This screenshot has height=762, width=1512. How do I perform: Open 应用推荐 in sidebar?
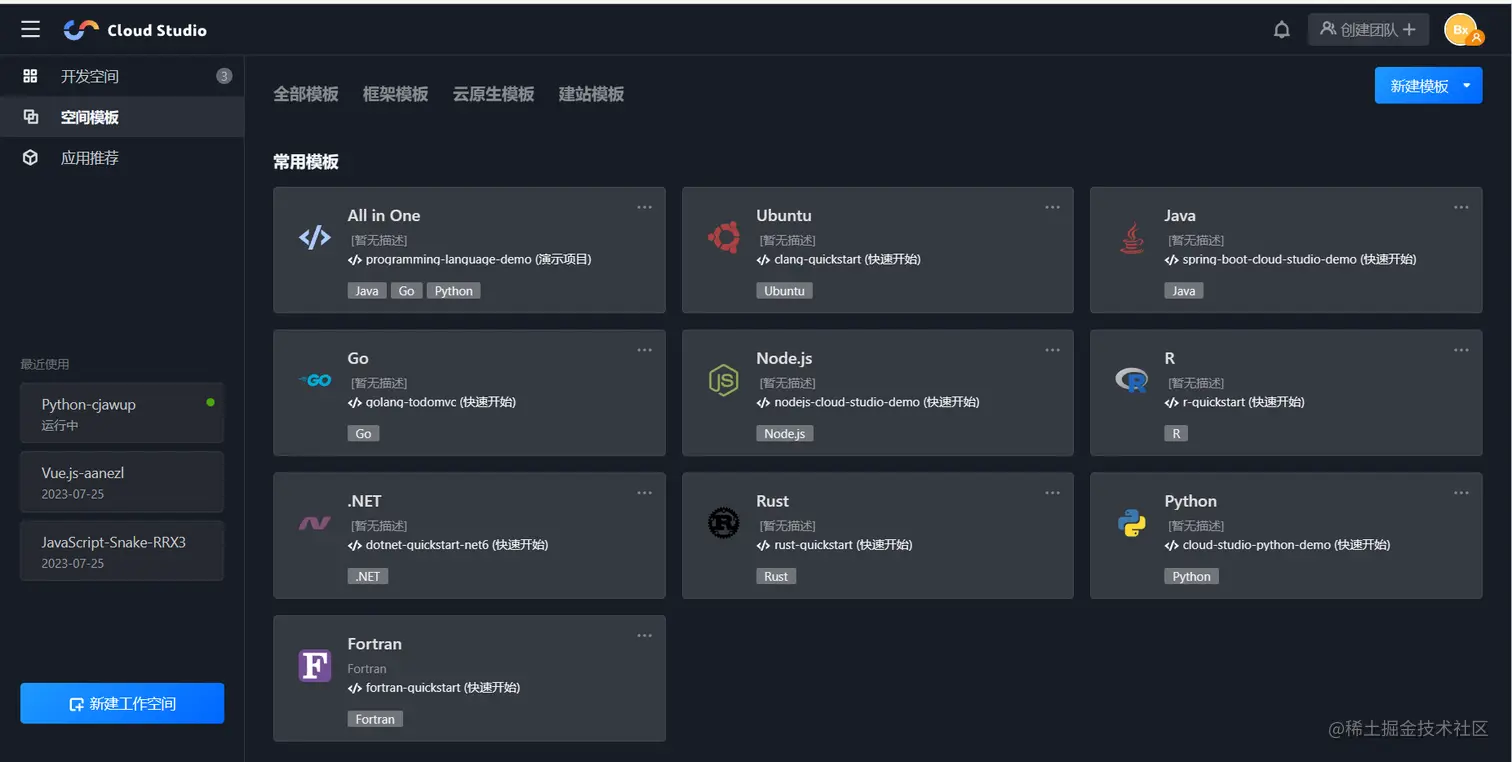point(122,158)
